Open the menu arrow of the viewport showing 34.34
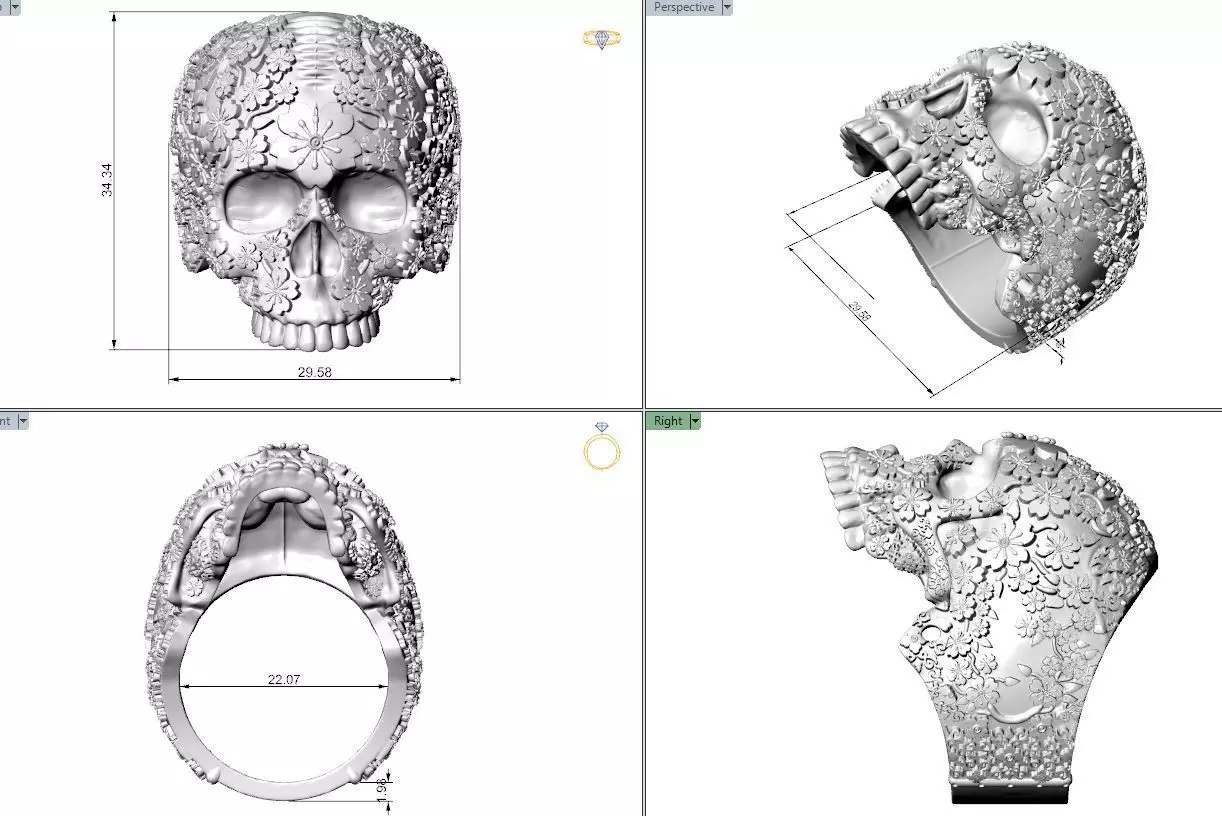 pyautogui.click(x=14, y=7)
